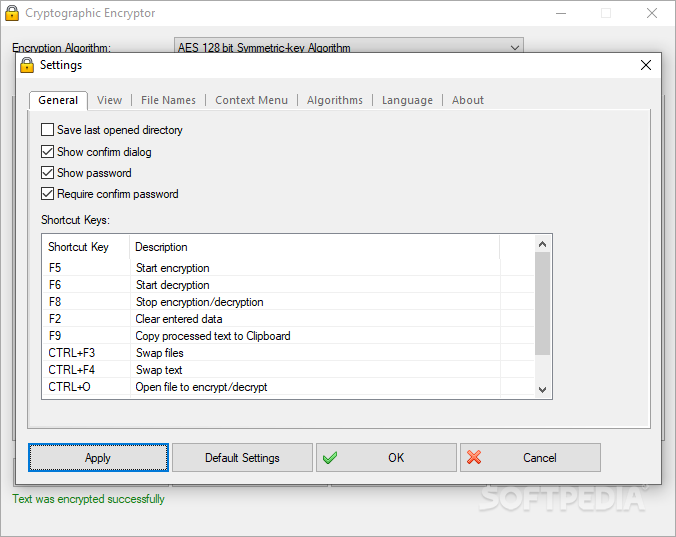This screenshot has width=676, height=537.
Task: Click the Description column header
Action: [x=315, y=247]
